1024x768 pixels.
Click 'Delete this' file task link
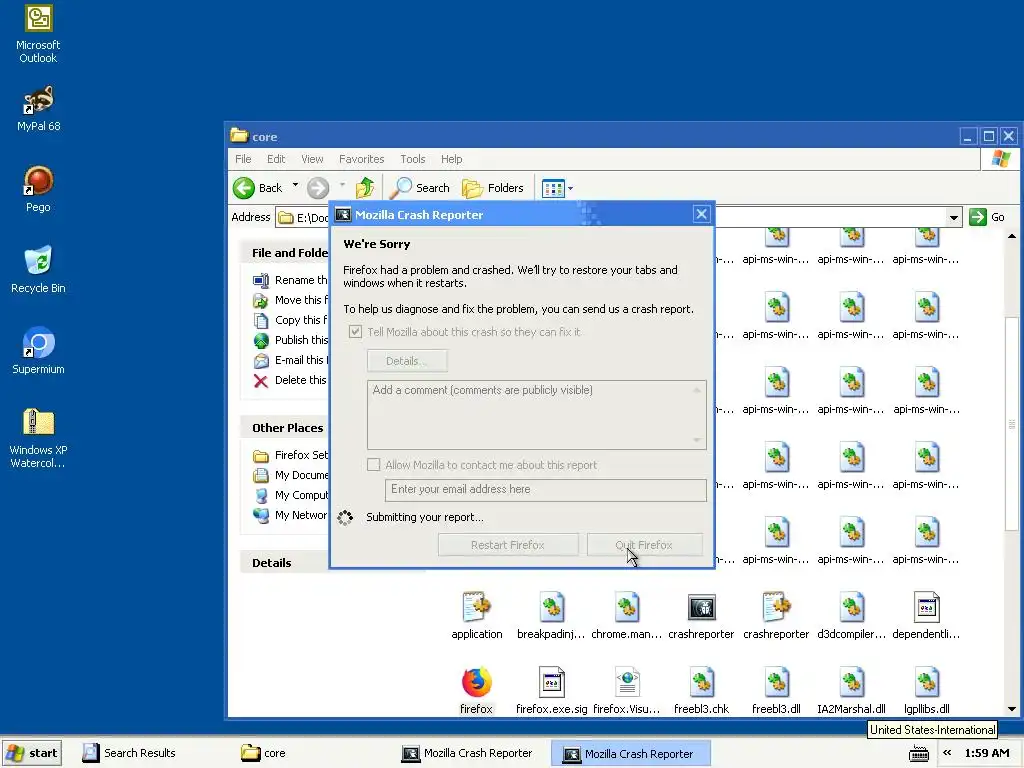coord(290,380)
